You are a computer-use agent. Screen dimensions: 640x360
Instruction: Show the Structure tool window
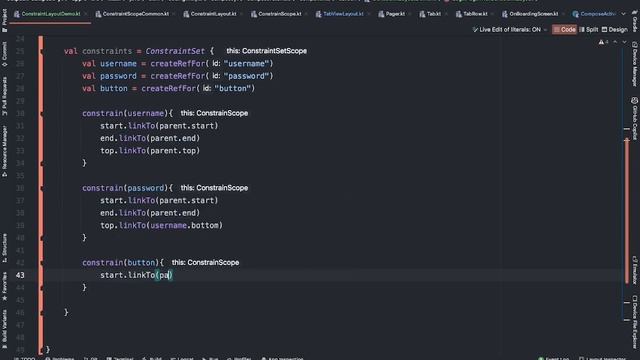pos(4,248)
